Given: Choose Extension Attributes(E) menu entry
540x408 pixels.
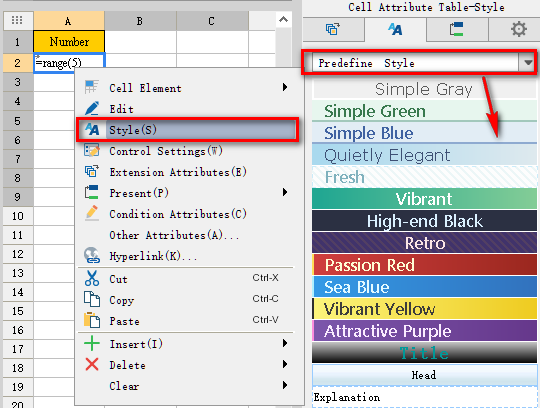Looking at the screenshot, I should (187, 172).
